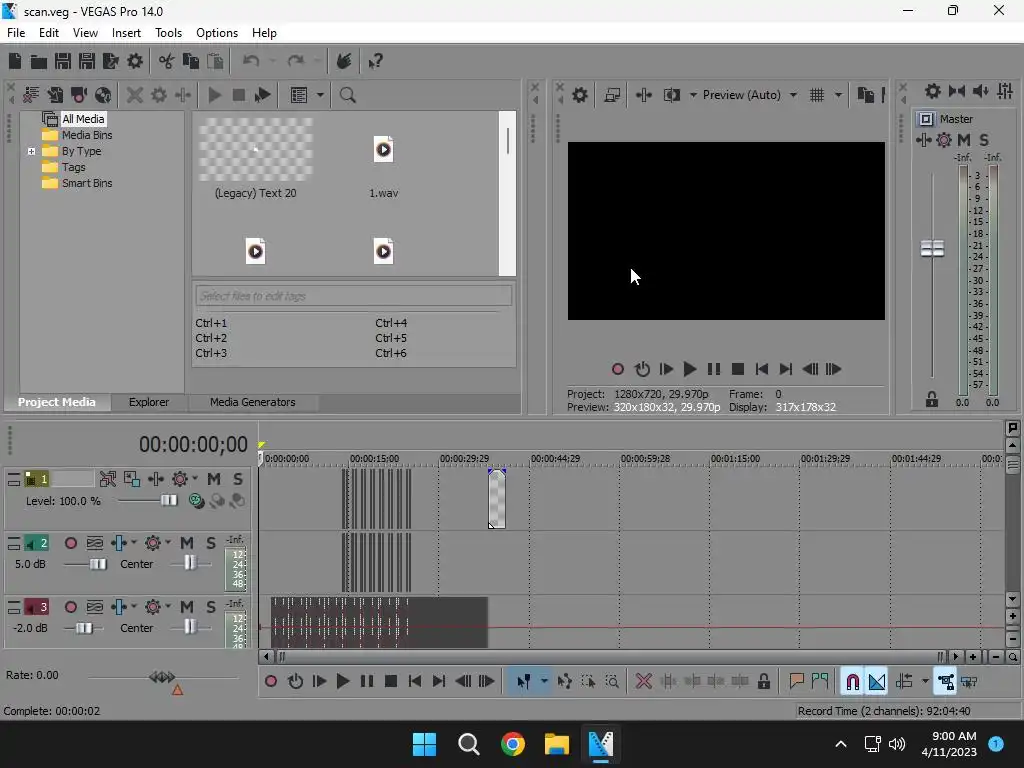
Task: Select the 1.wav media file
Action: (x=383, y=150)
